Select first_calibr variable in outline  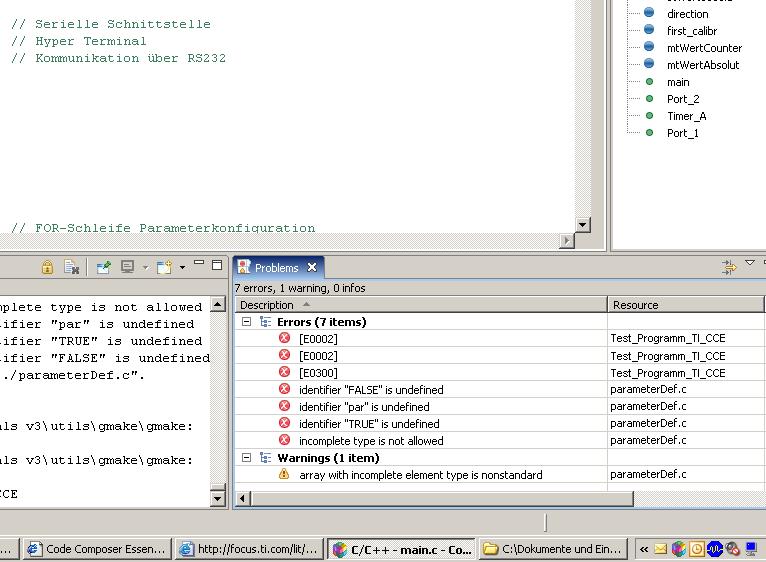point(692,31)
